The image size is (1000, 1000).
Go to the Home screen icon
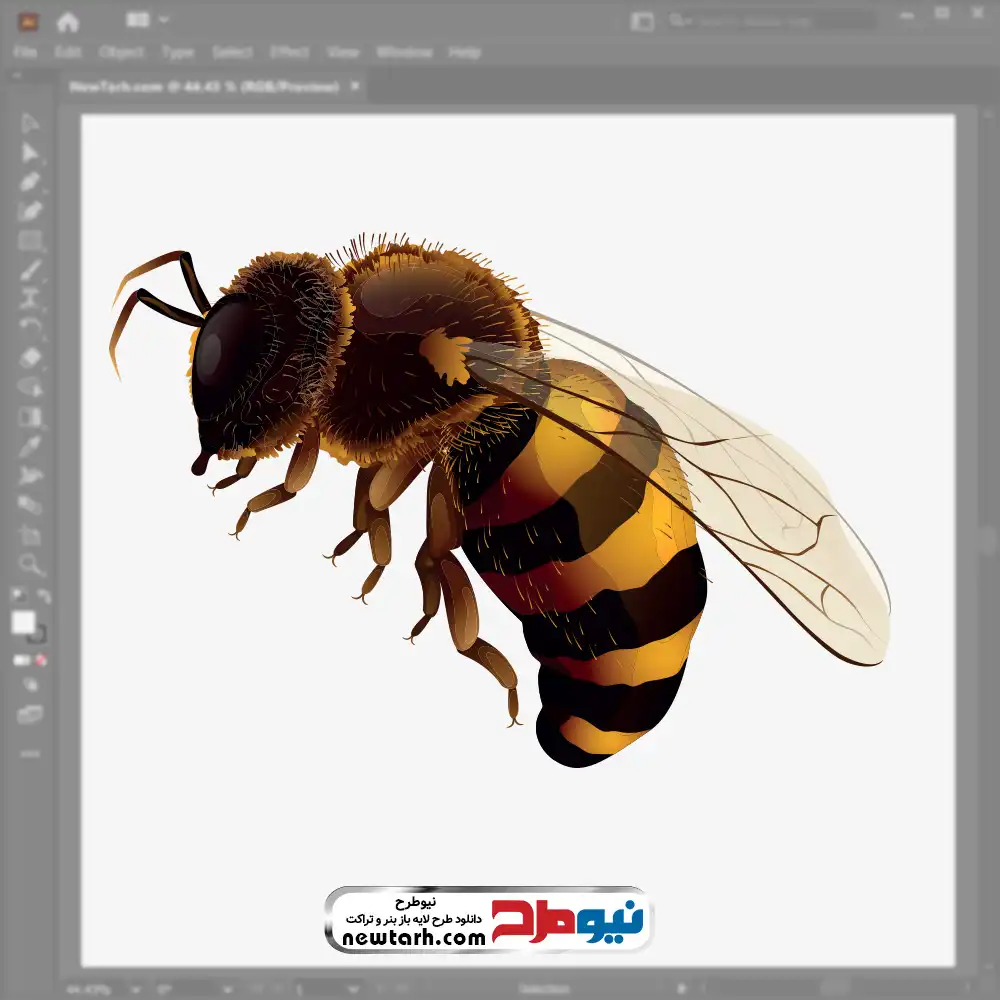pos(67,21)
